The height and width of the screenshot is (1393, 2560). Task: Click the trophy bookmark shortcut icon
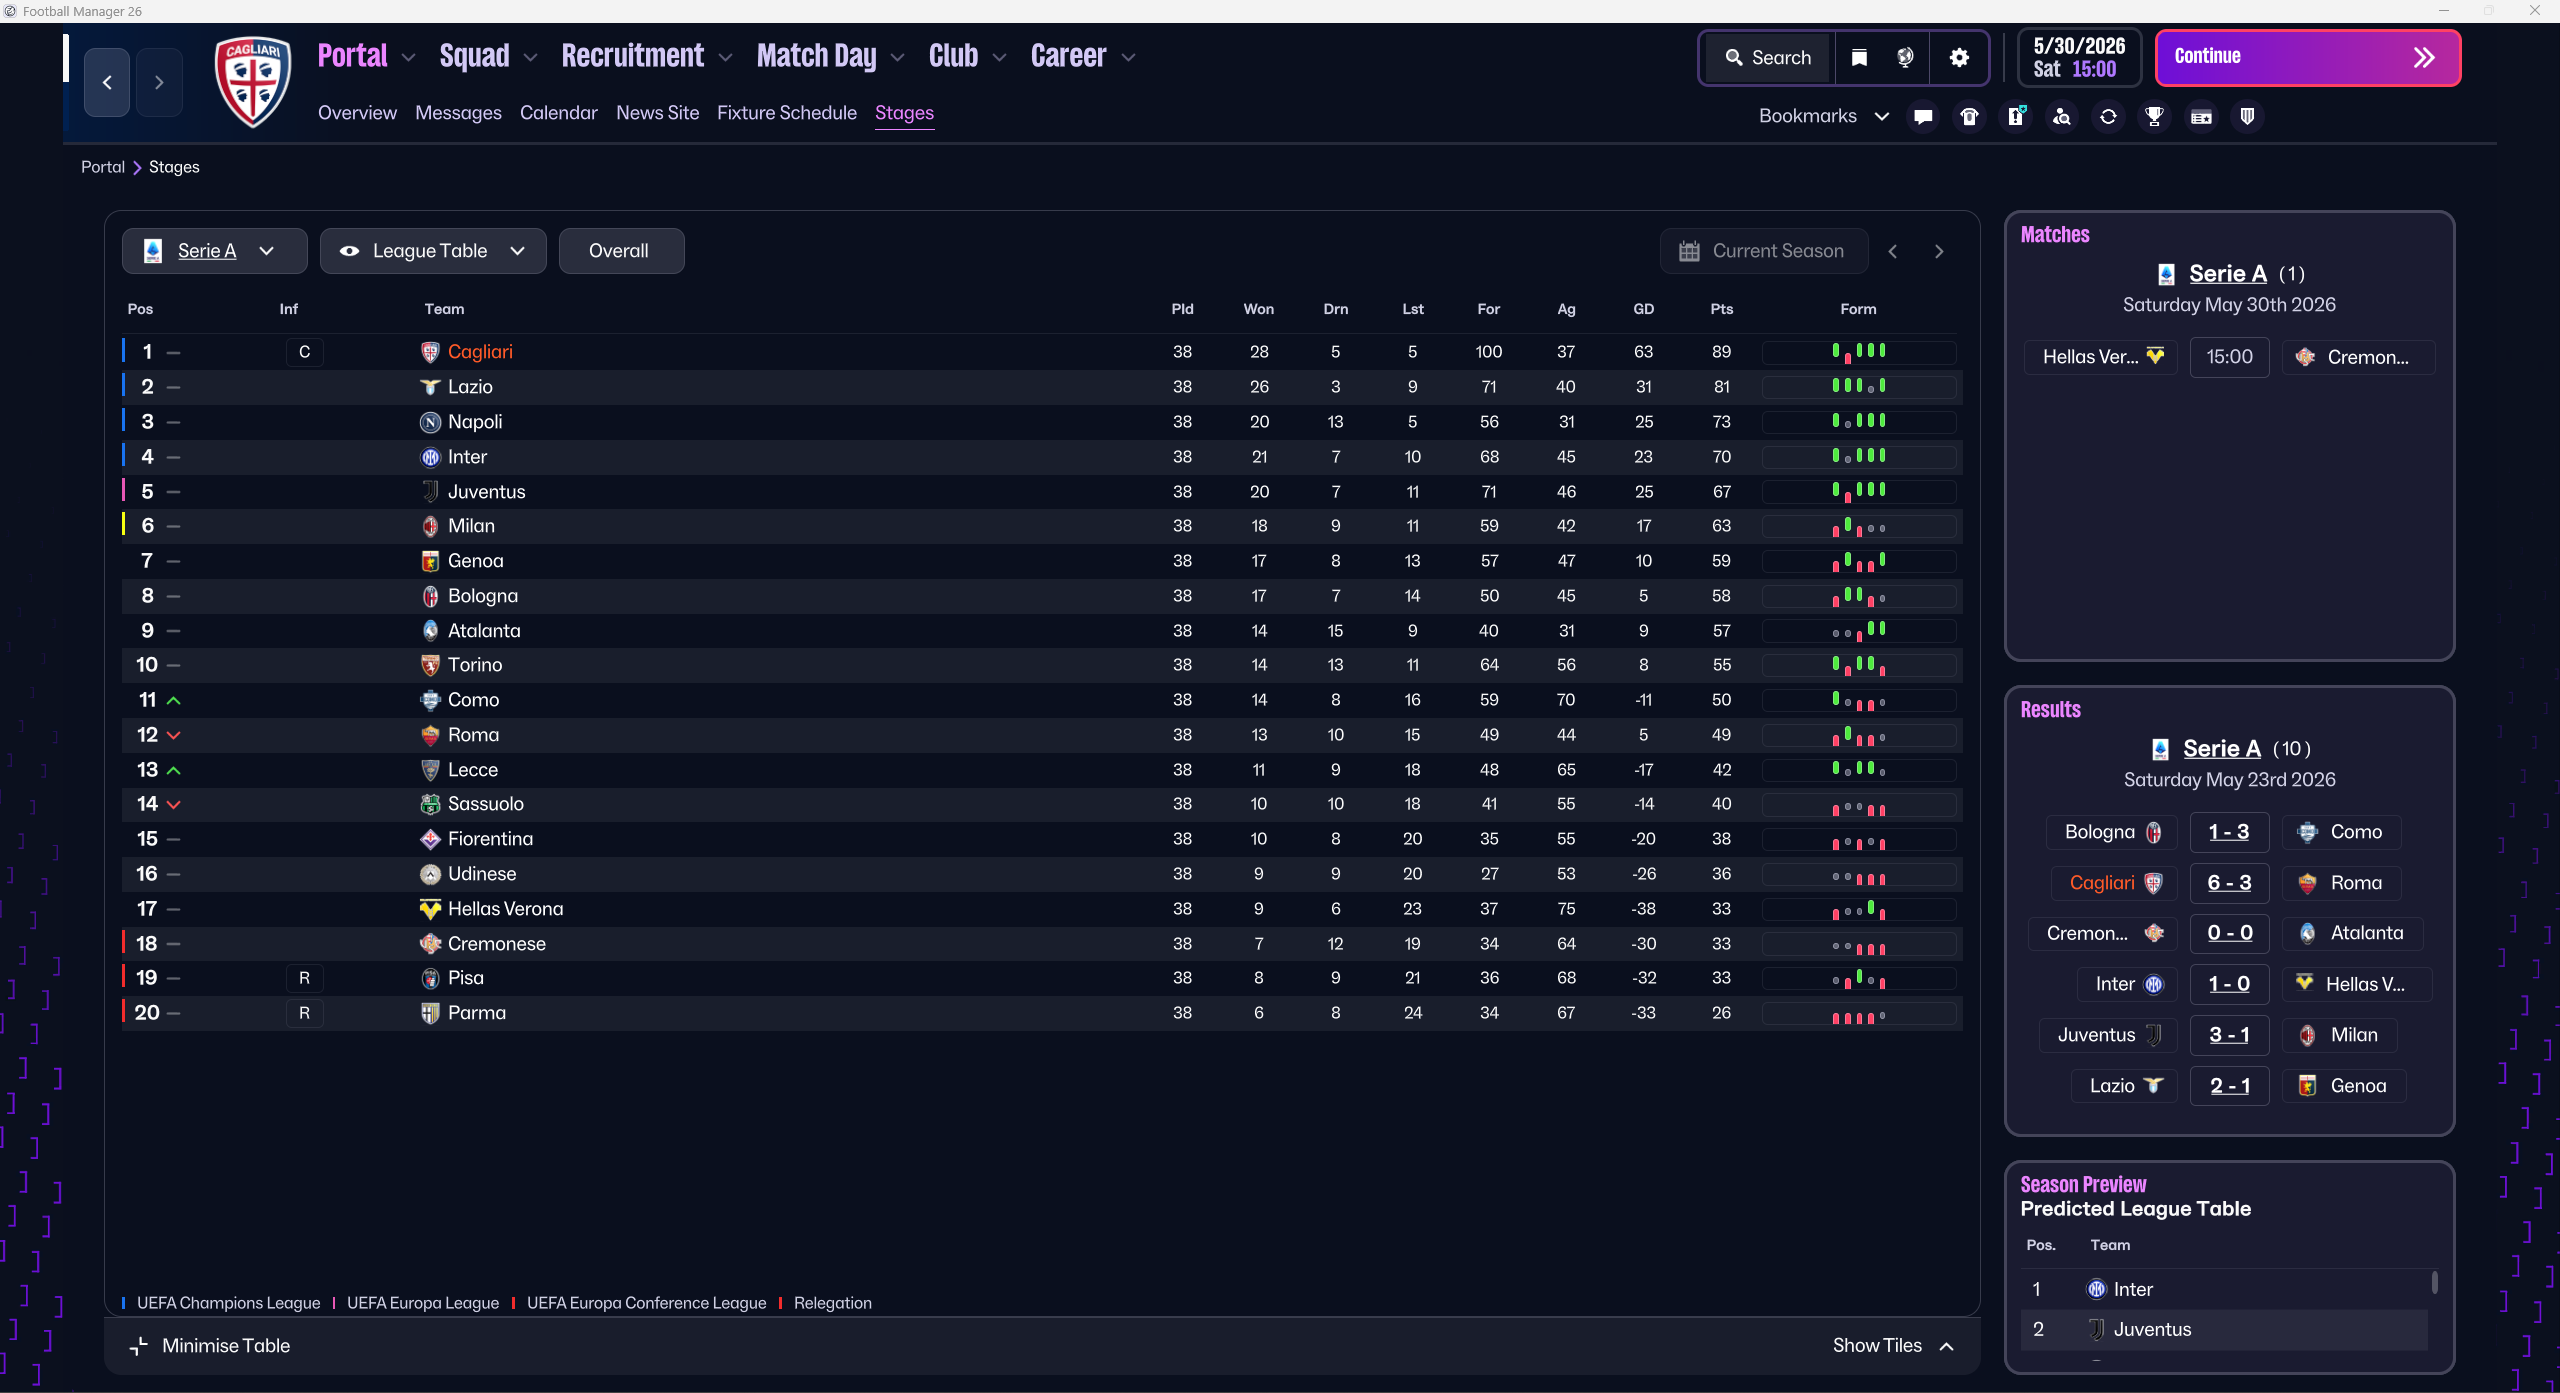(x=2154, y=117)
